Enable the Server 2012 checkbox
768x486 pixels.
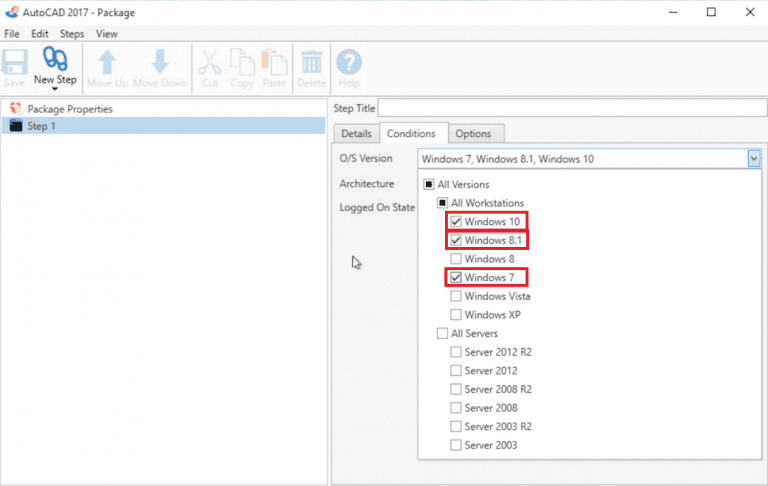pyautogui.click(x=456, y=370)
